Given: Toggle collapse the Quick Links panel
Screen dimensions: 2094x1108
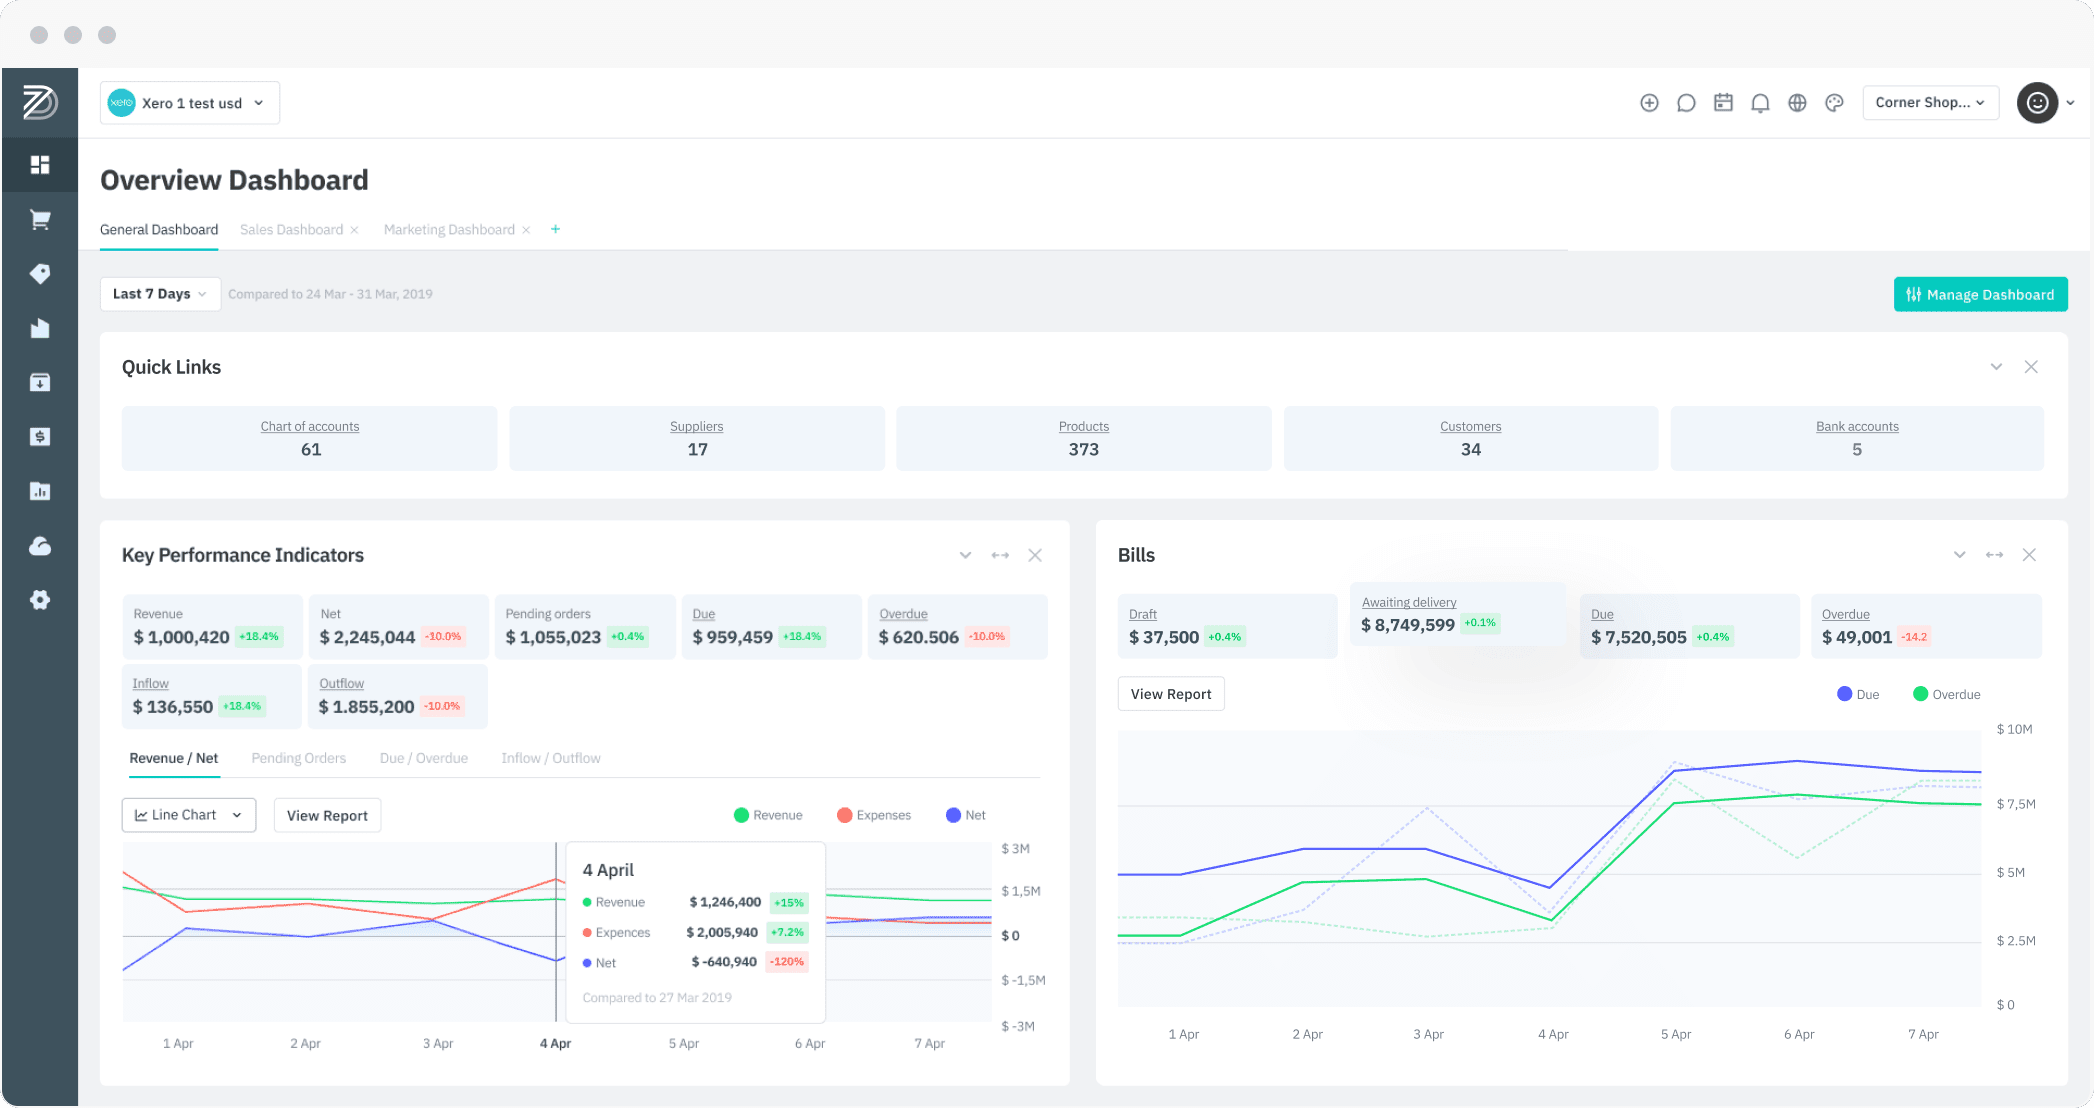Looking at the screenshot, I should [1996, 367].
